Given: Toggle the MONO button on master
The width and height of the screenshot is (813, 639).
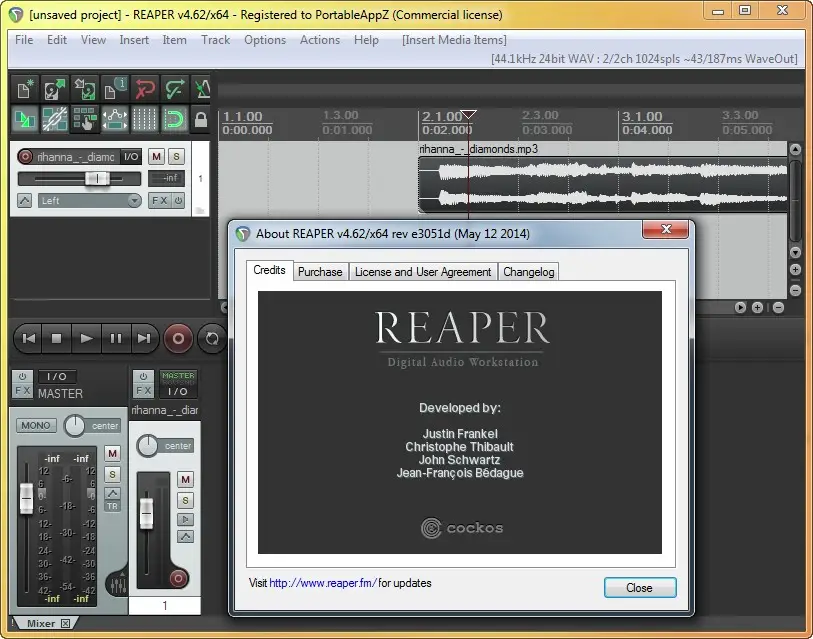Looking at the screenshot, I should [36, 425].
